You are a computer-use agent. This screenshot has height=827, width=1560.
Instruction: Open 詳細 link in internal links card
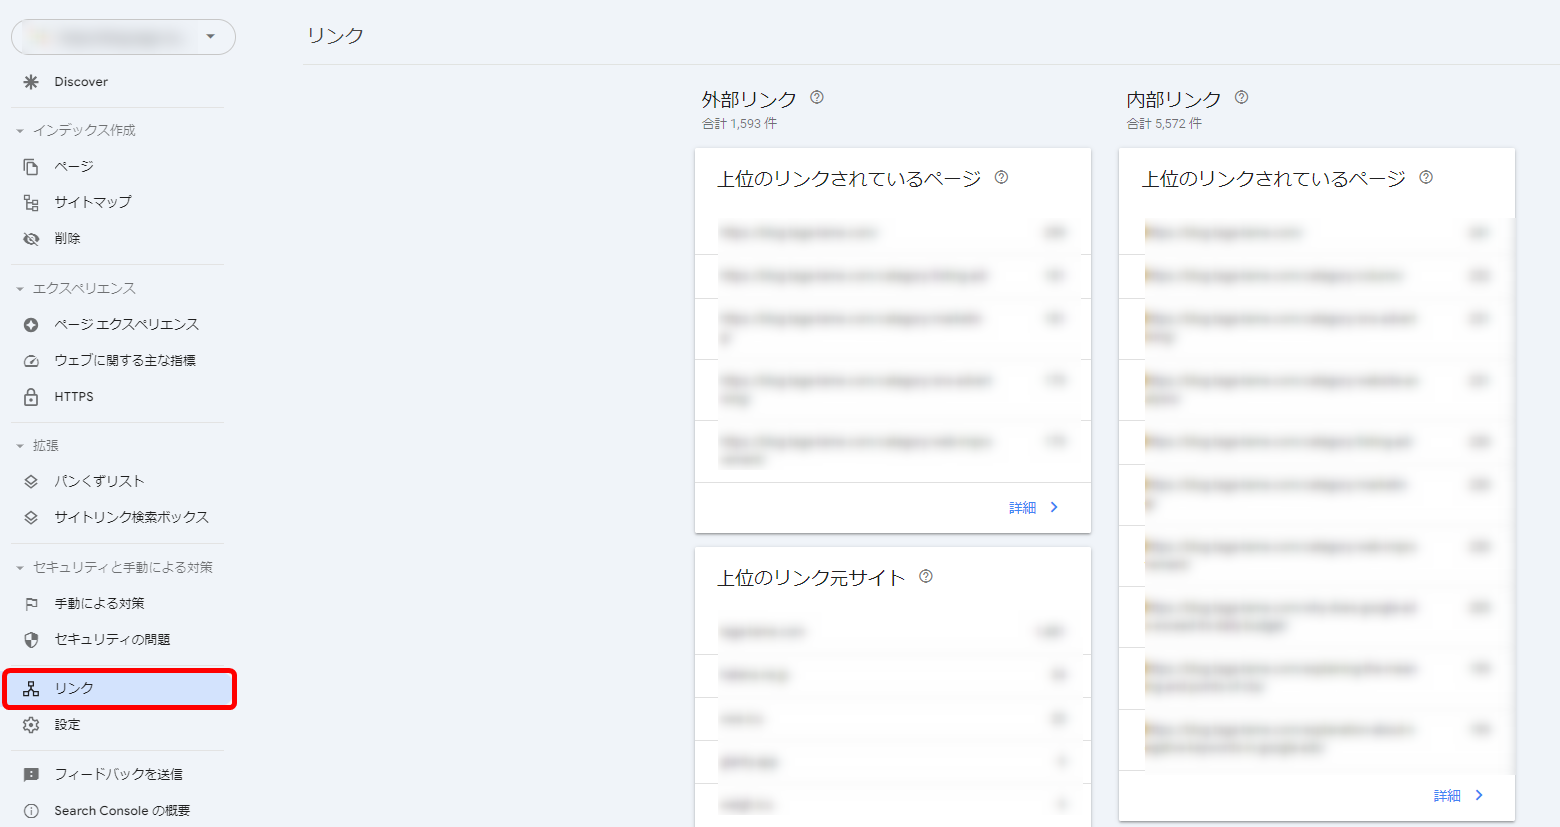1447,796
